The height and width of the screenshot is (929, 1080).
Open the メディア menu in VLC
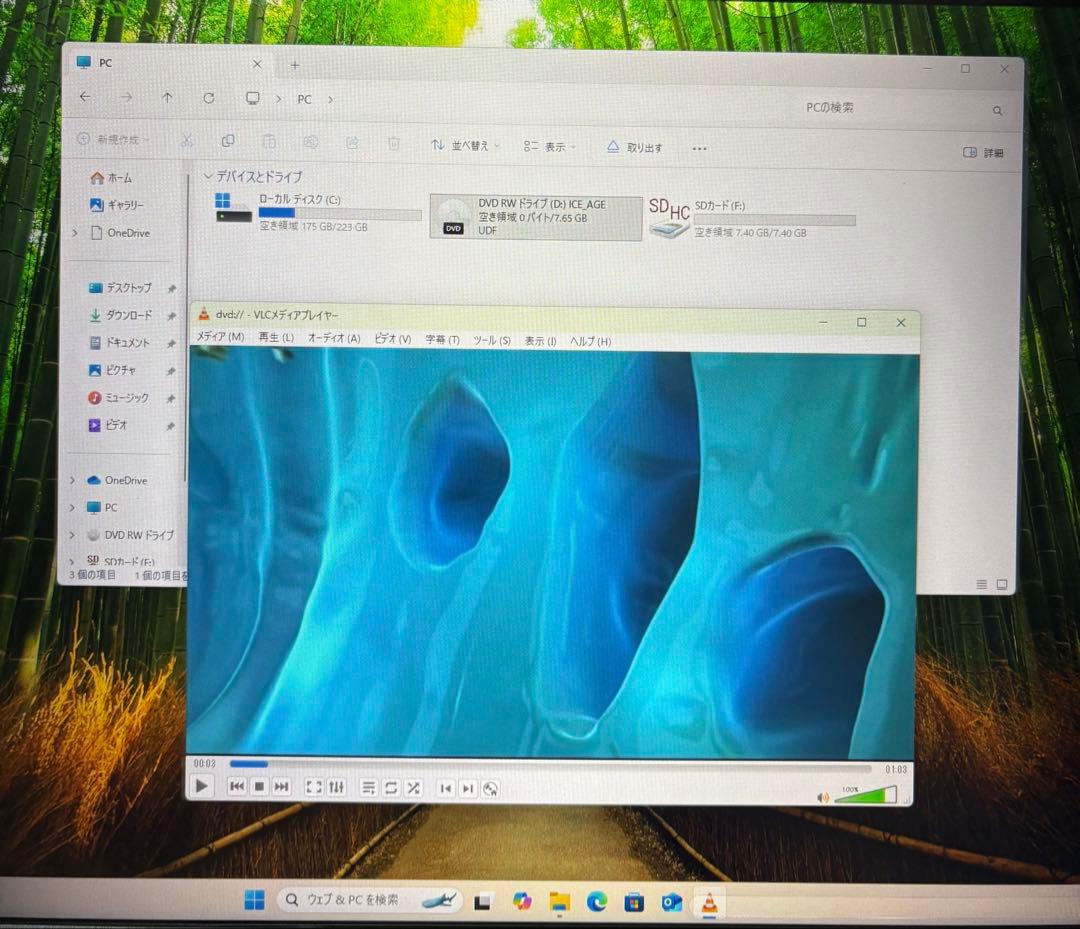point(219,340)
